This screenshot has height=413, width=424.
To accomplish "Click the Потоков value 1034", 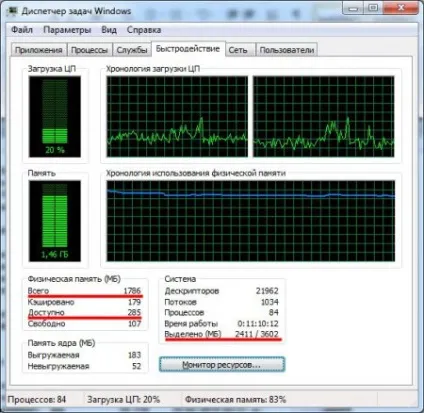I will tap(269, 302).
